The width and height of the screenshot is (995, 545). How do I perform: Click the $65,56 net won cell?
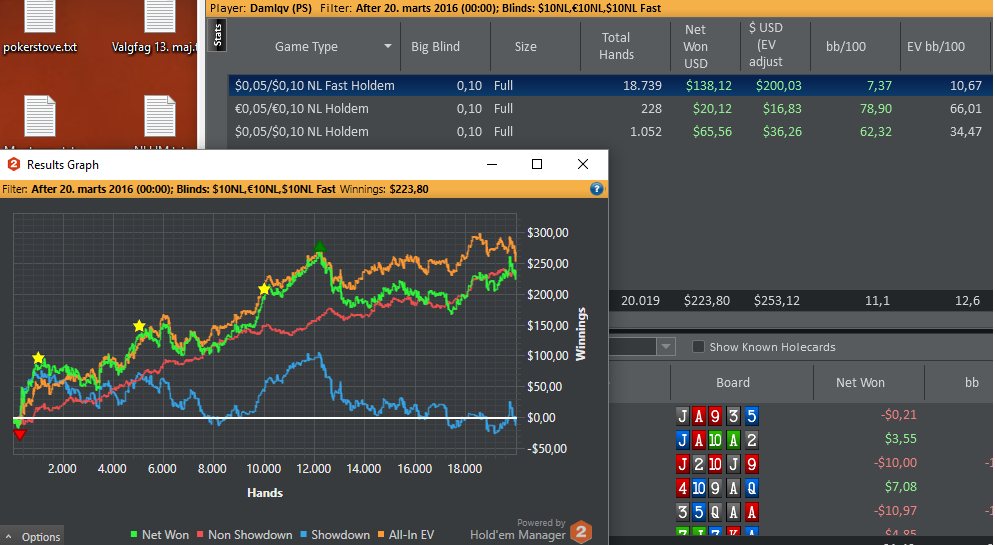pos(712,131)
